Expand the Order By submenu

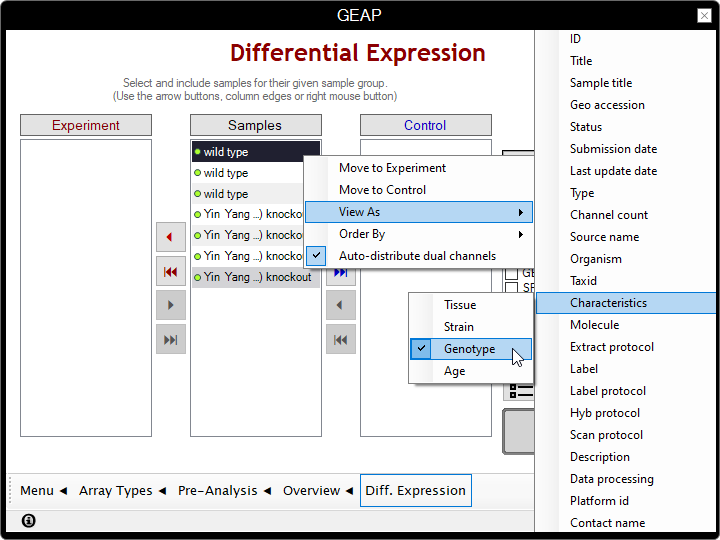[x=417, y=234]
